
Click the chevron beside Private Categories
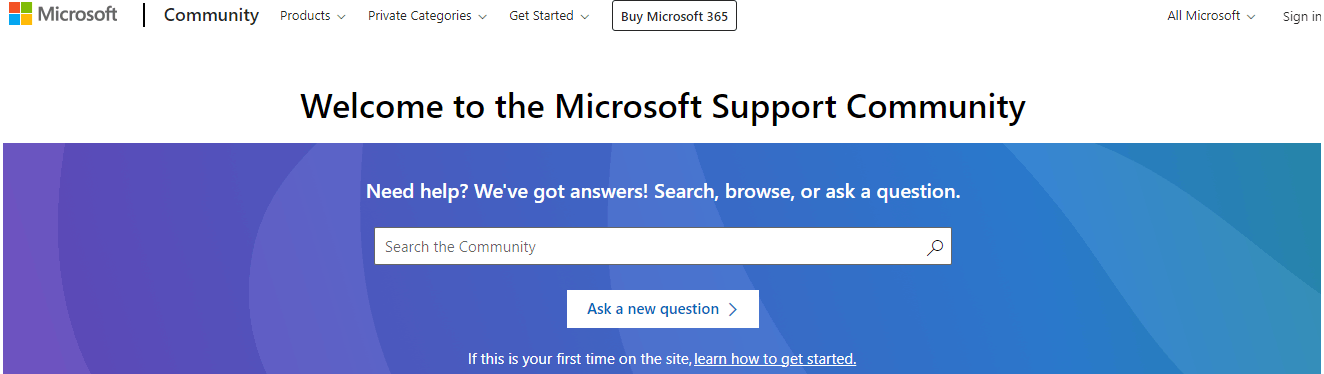pyautogui.click(x=483, y=17)
